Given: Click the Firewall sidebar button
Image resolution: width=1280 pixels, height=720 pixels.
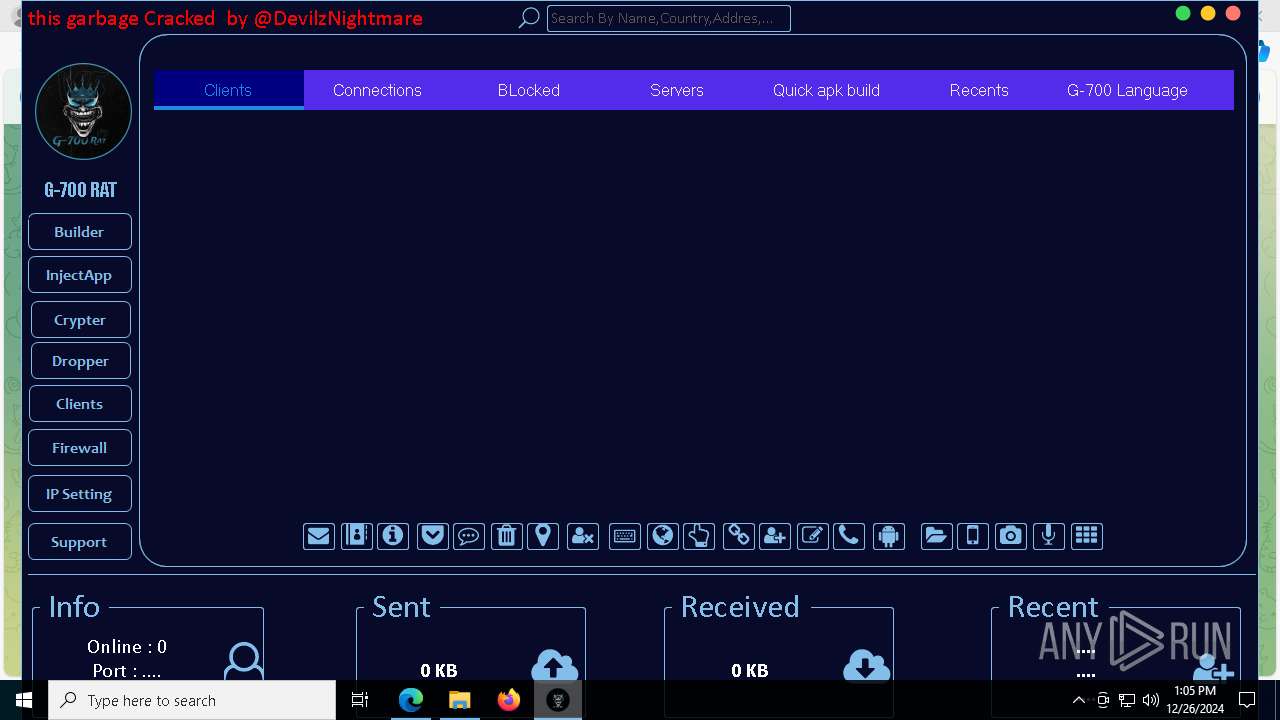Looking at the screenshot, I should point(79,448).
